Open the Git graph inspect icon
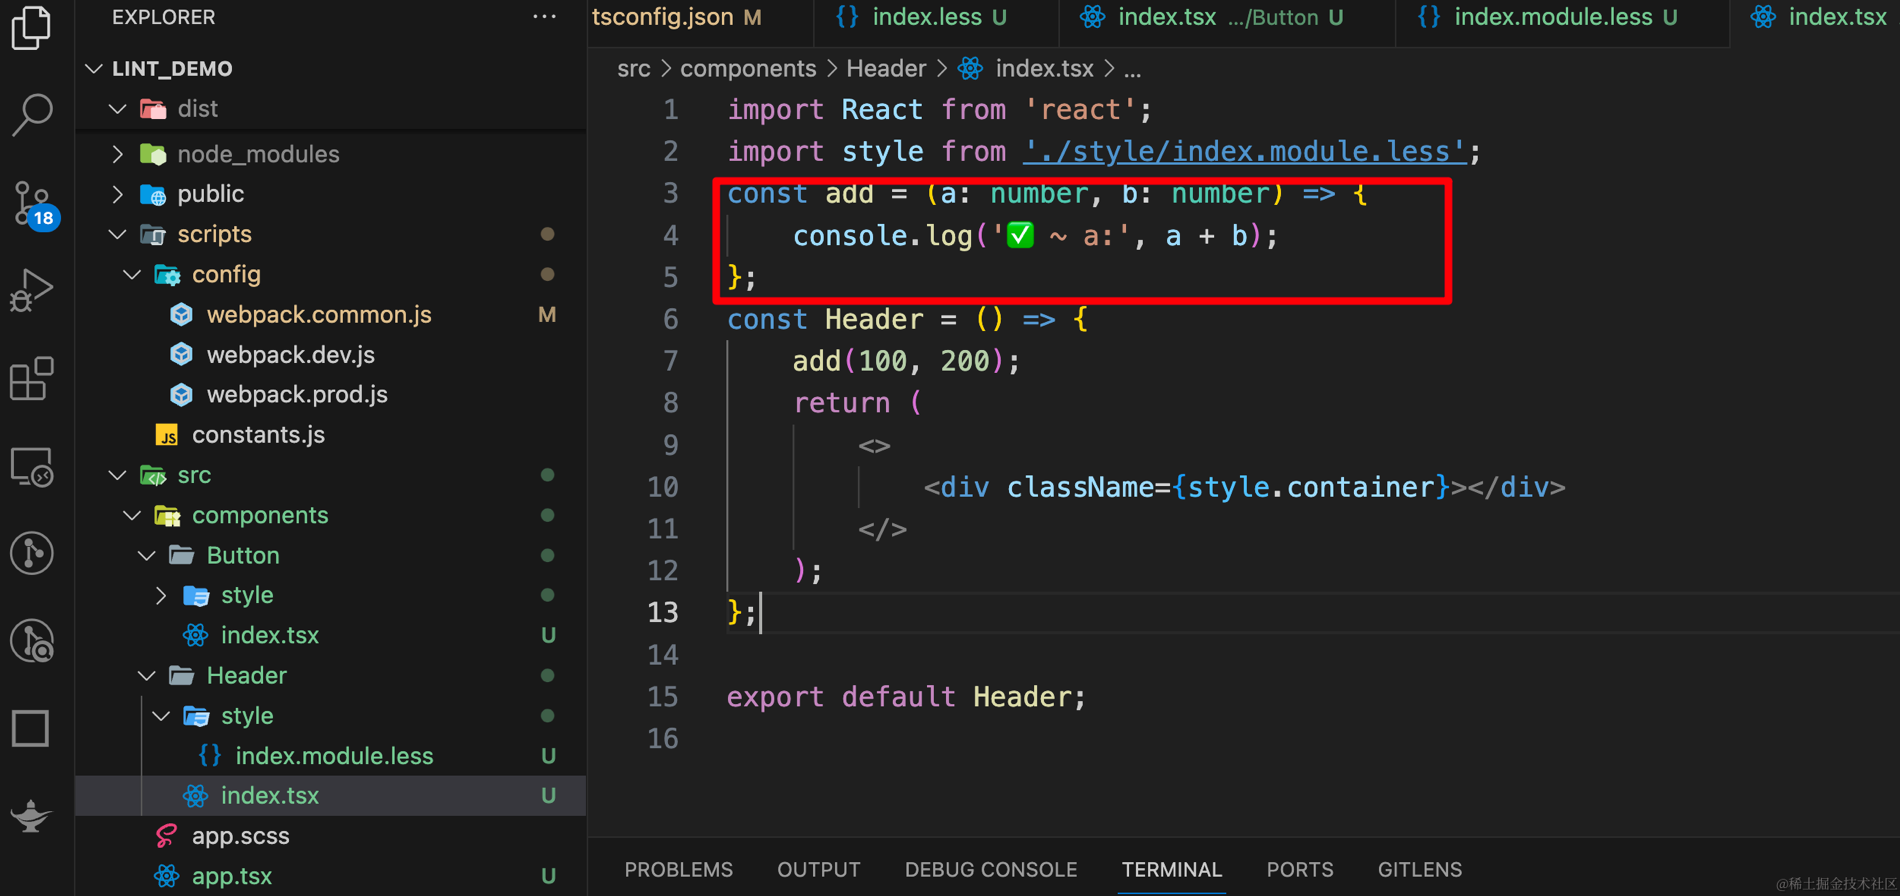Screen dimensions: 1900x896 point(32,641)
